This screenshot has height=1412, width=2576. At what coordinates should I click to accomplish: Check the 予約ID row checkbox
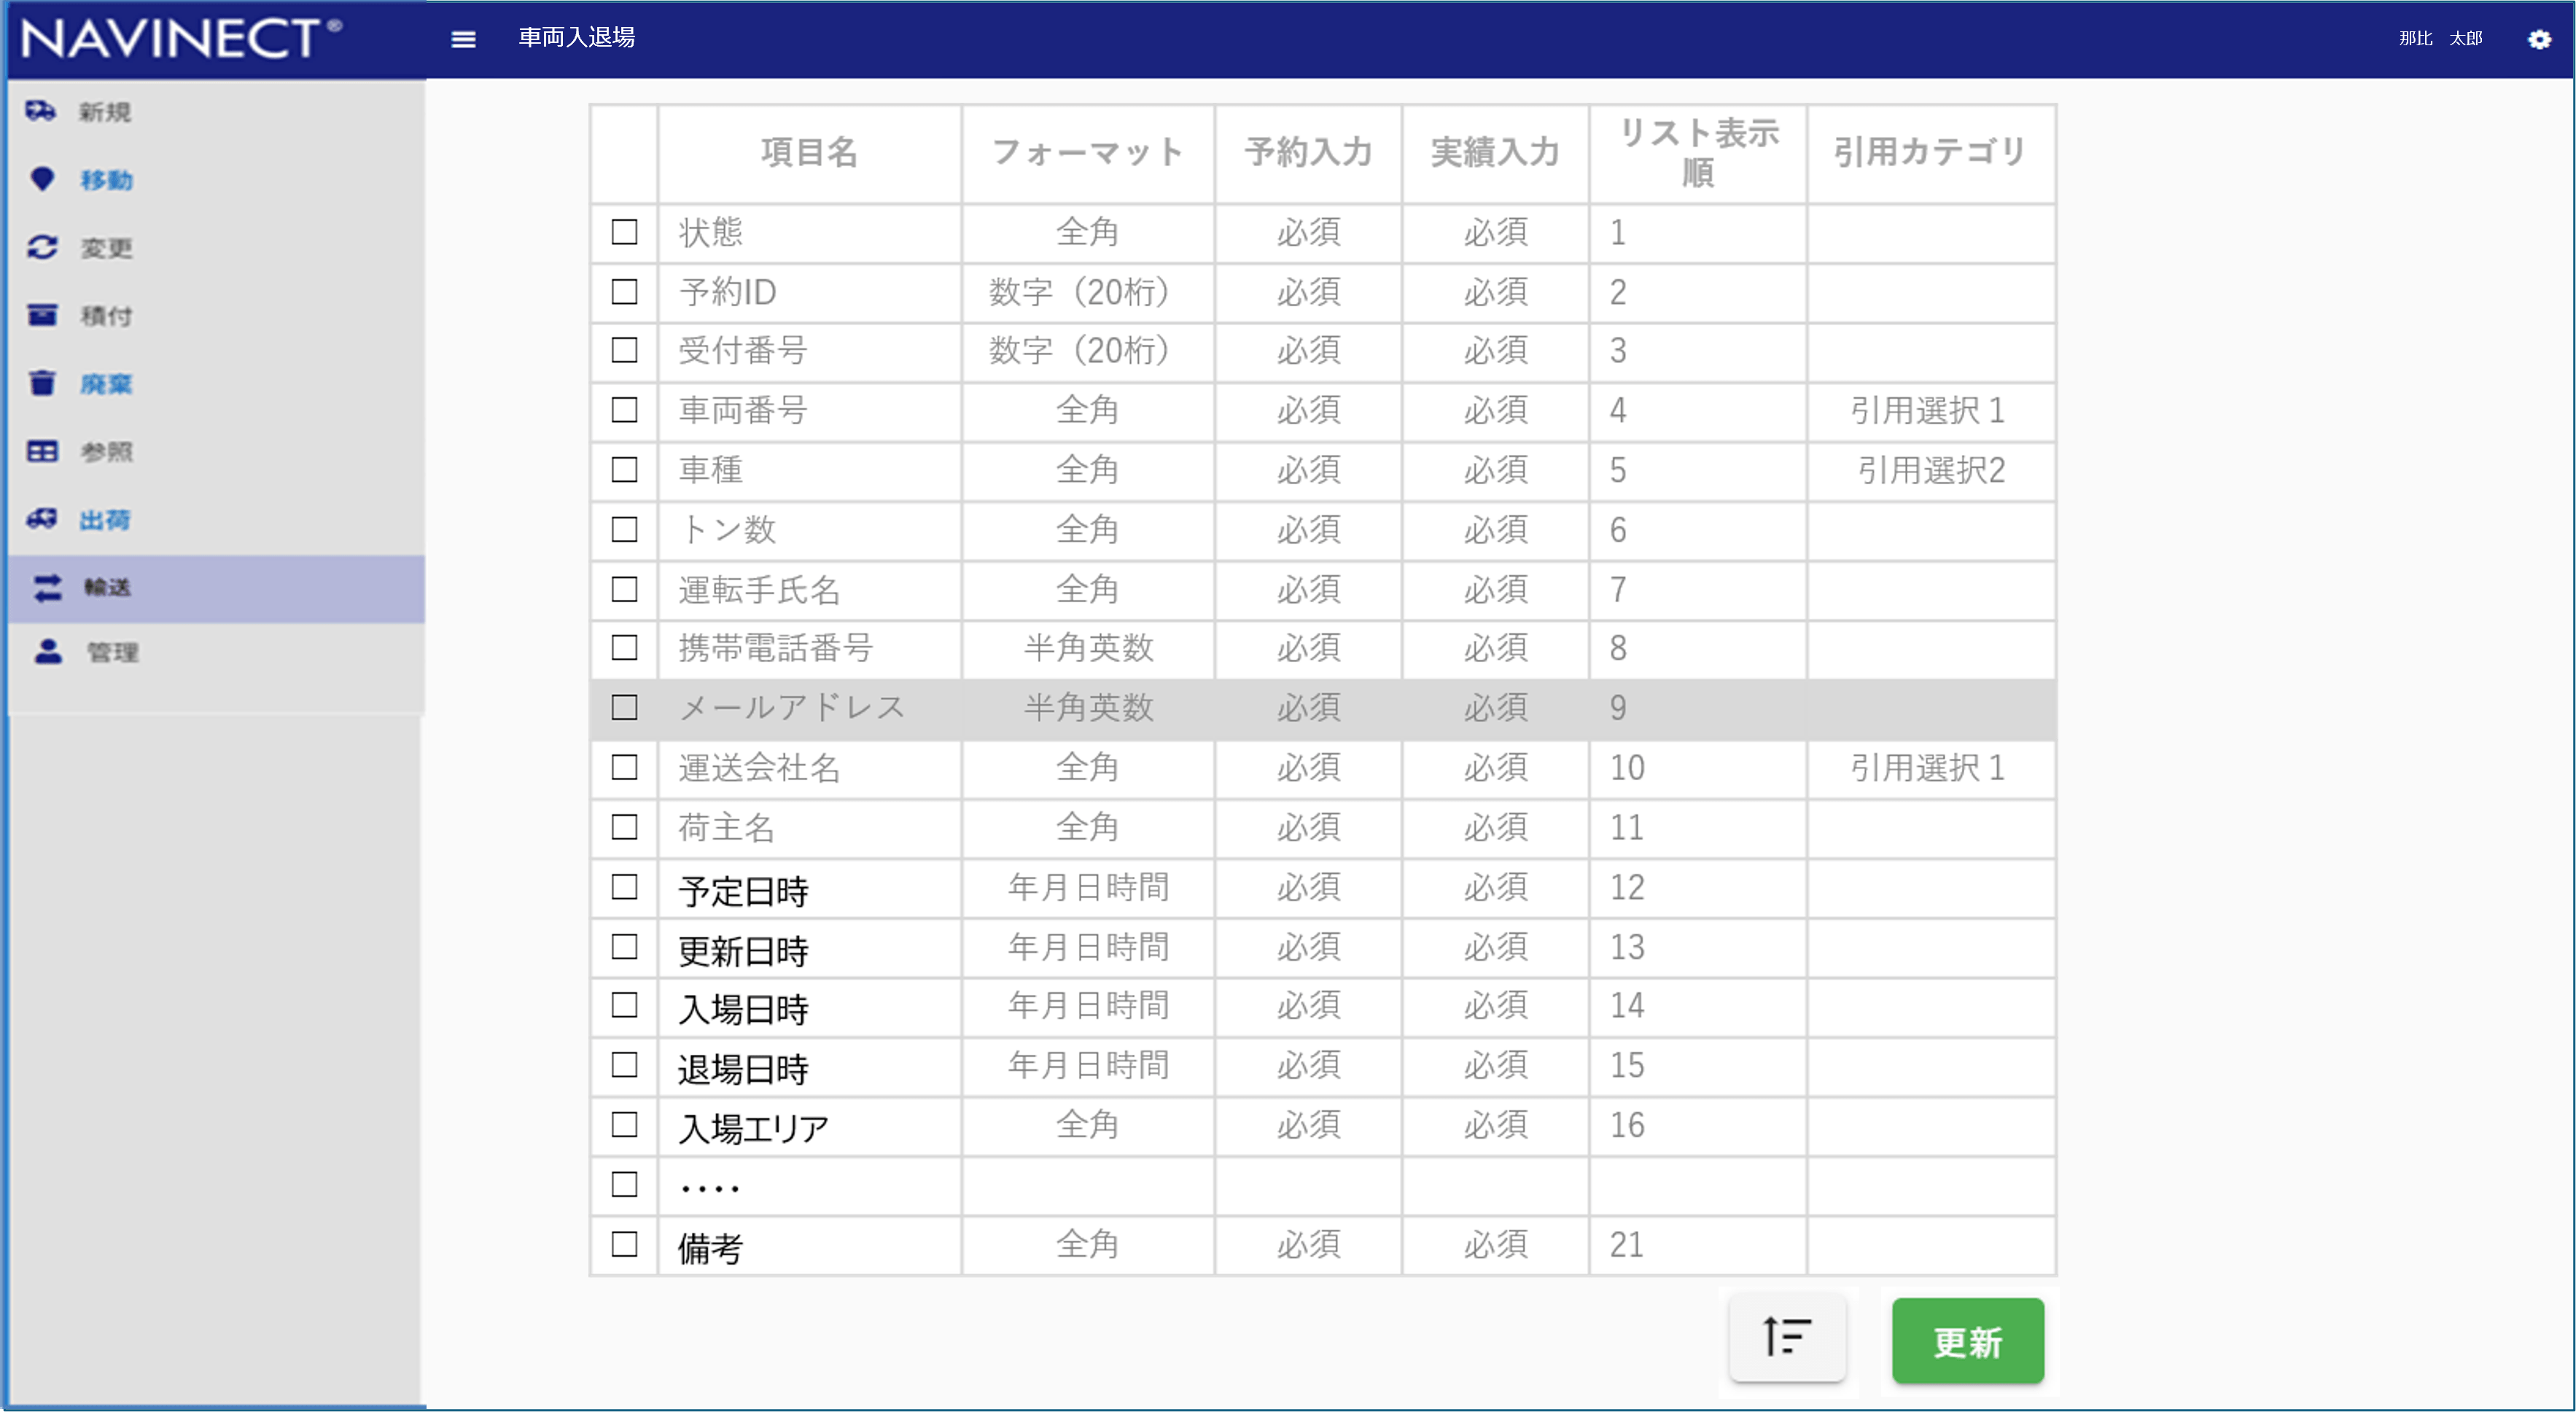624,292
